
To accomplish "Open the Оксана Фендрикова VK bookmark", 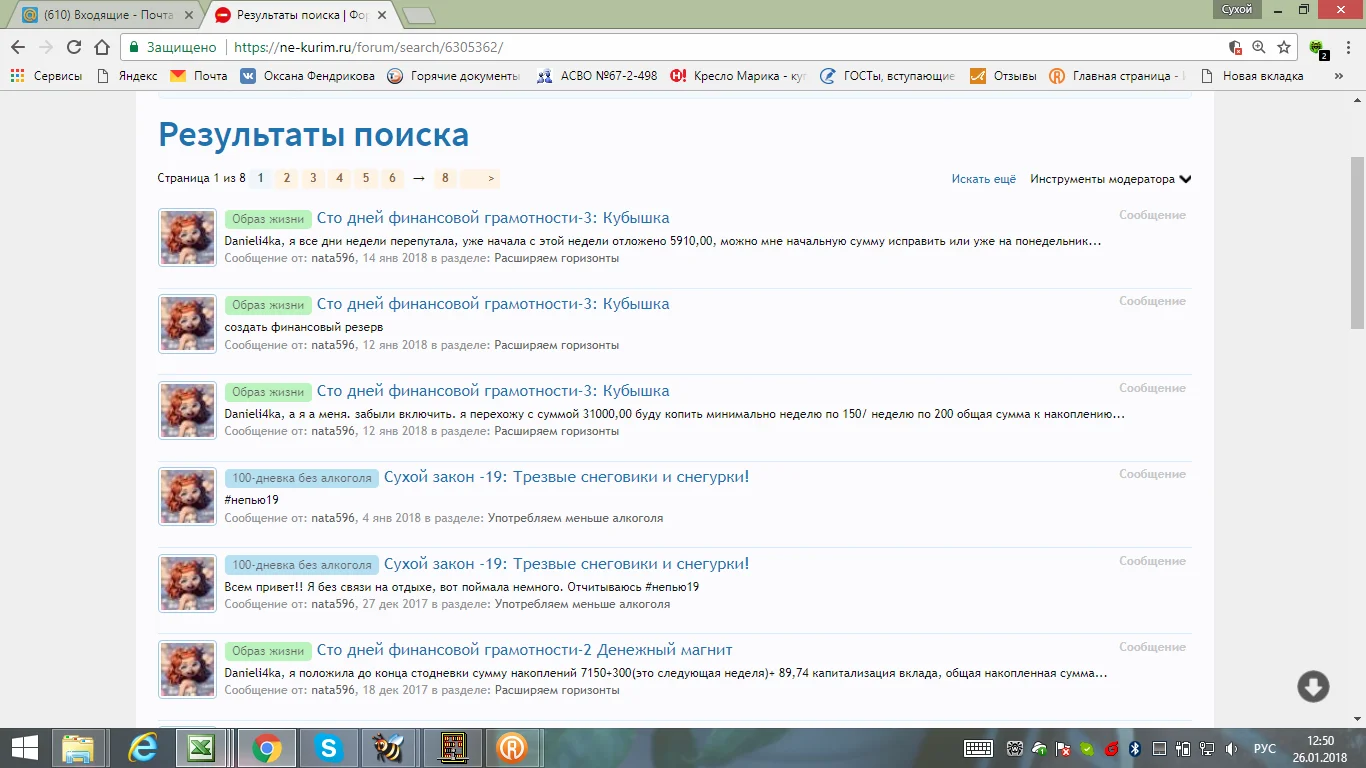I will [x=308, y=76].
